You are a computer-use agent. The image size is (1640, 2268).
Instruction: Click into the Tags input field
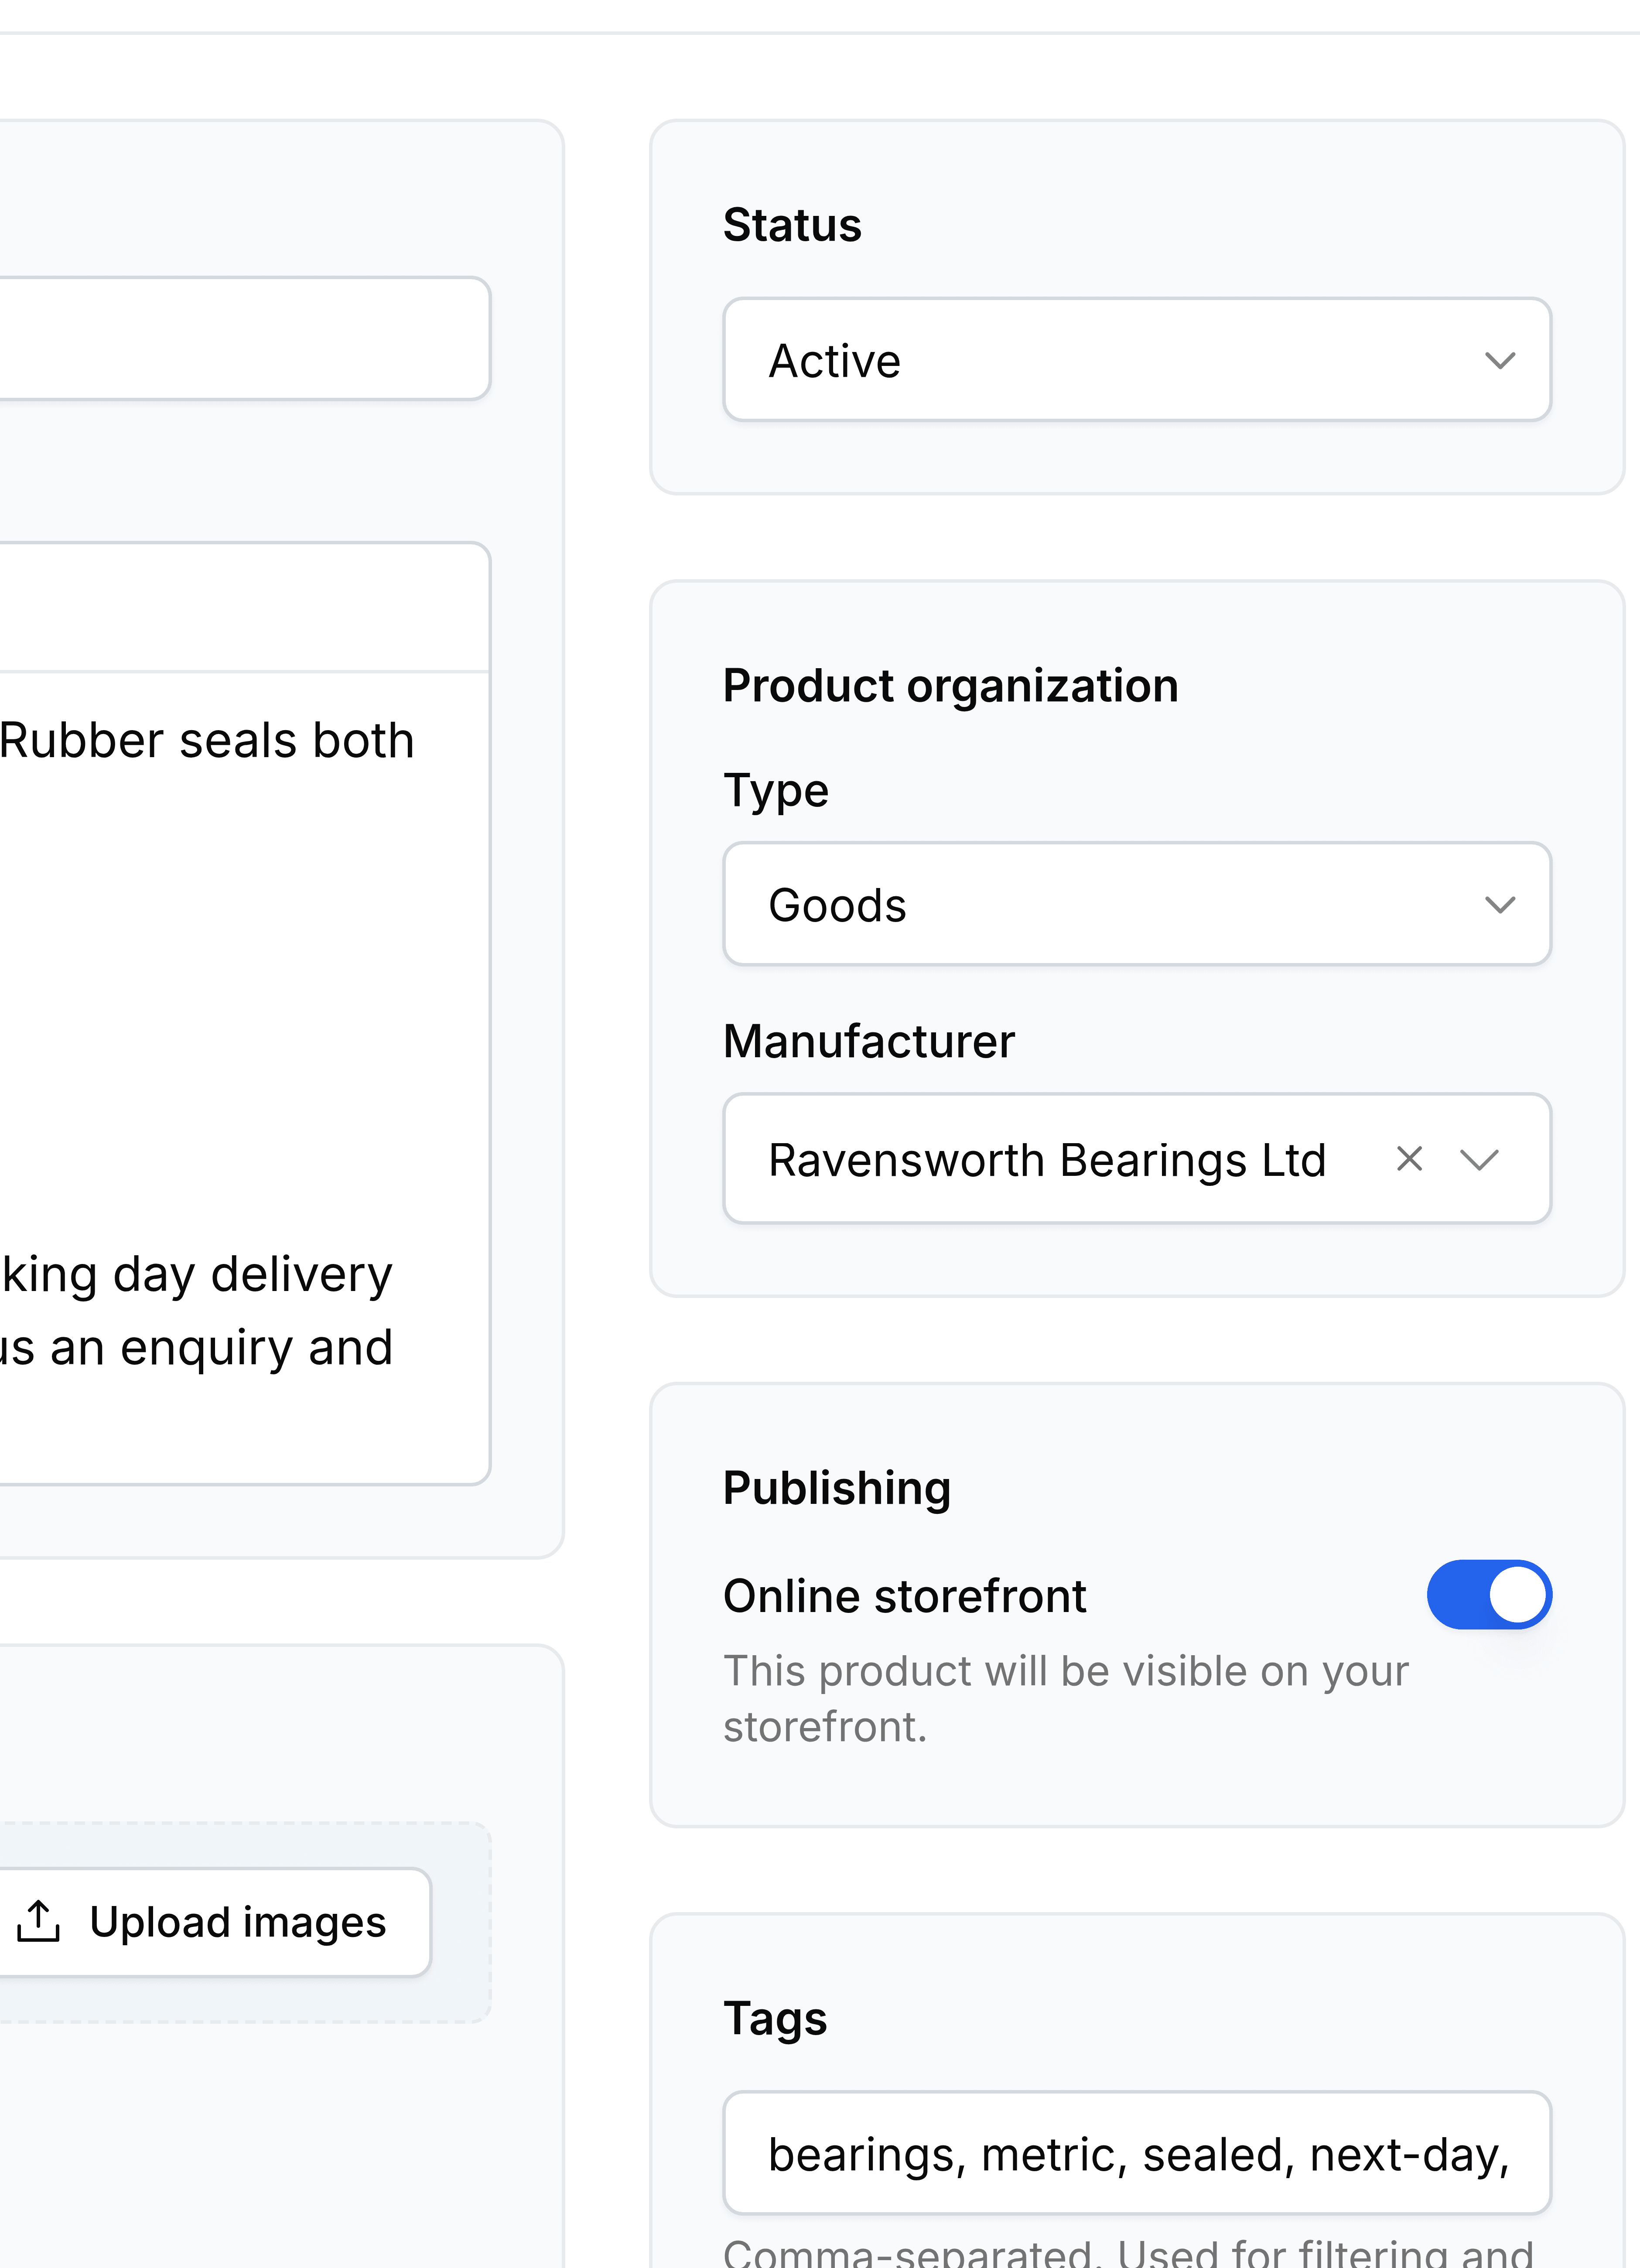pyautogui.click(x=1137, y=2153)
